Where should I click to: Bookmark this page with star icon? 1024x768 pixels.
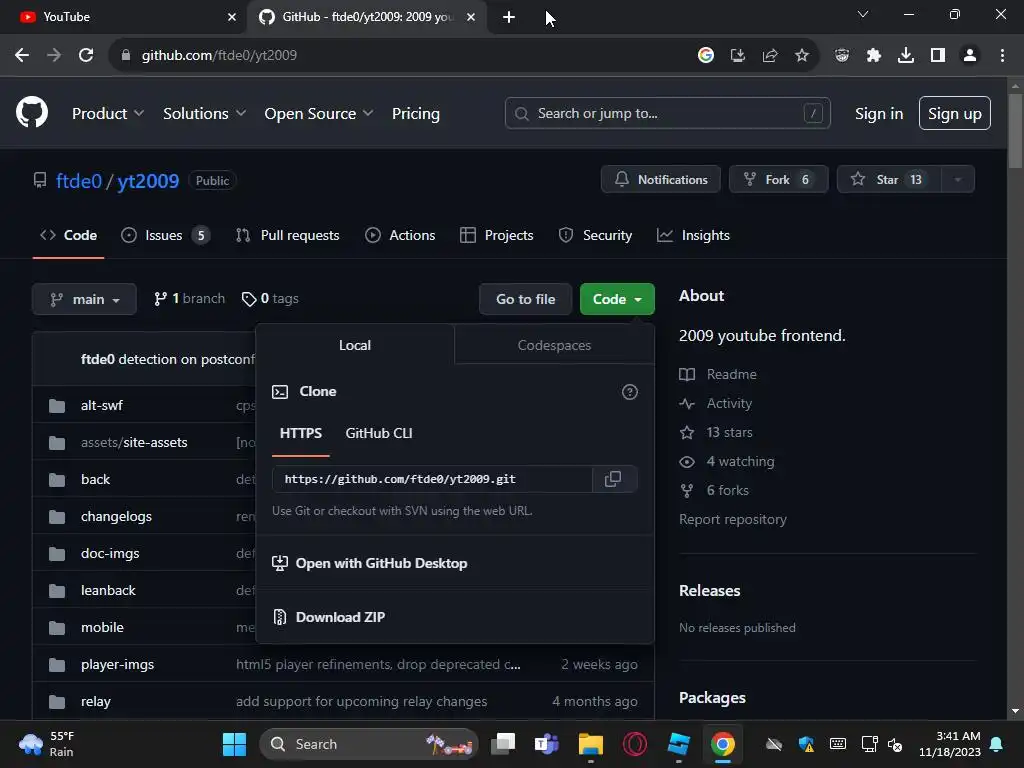click(802, 56)
